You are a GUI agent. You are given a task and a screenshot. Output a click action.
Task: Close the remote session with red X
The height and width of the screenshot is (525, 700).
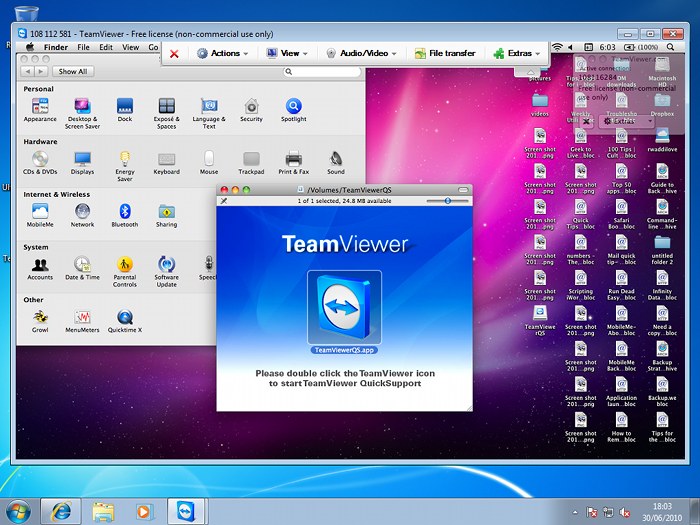pos(174,54)
